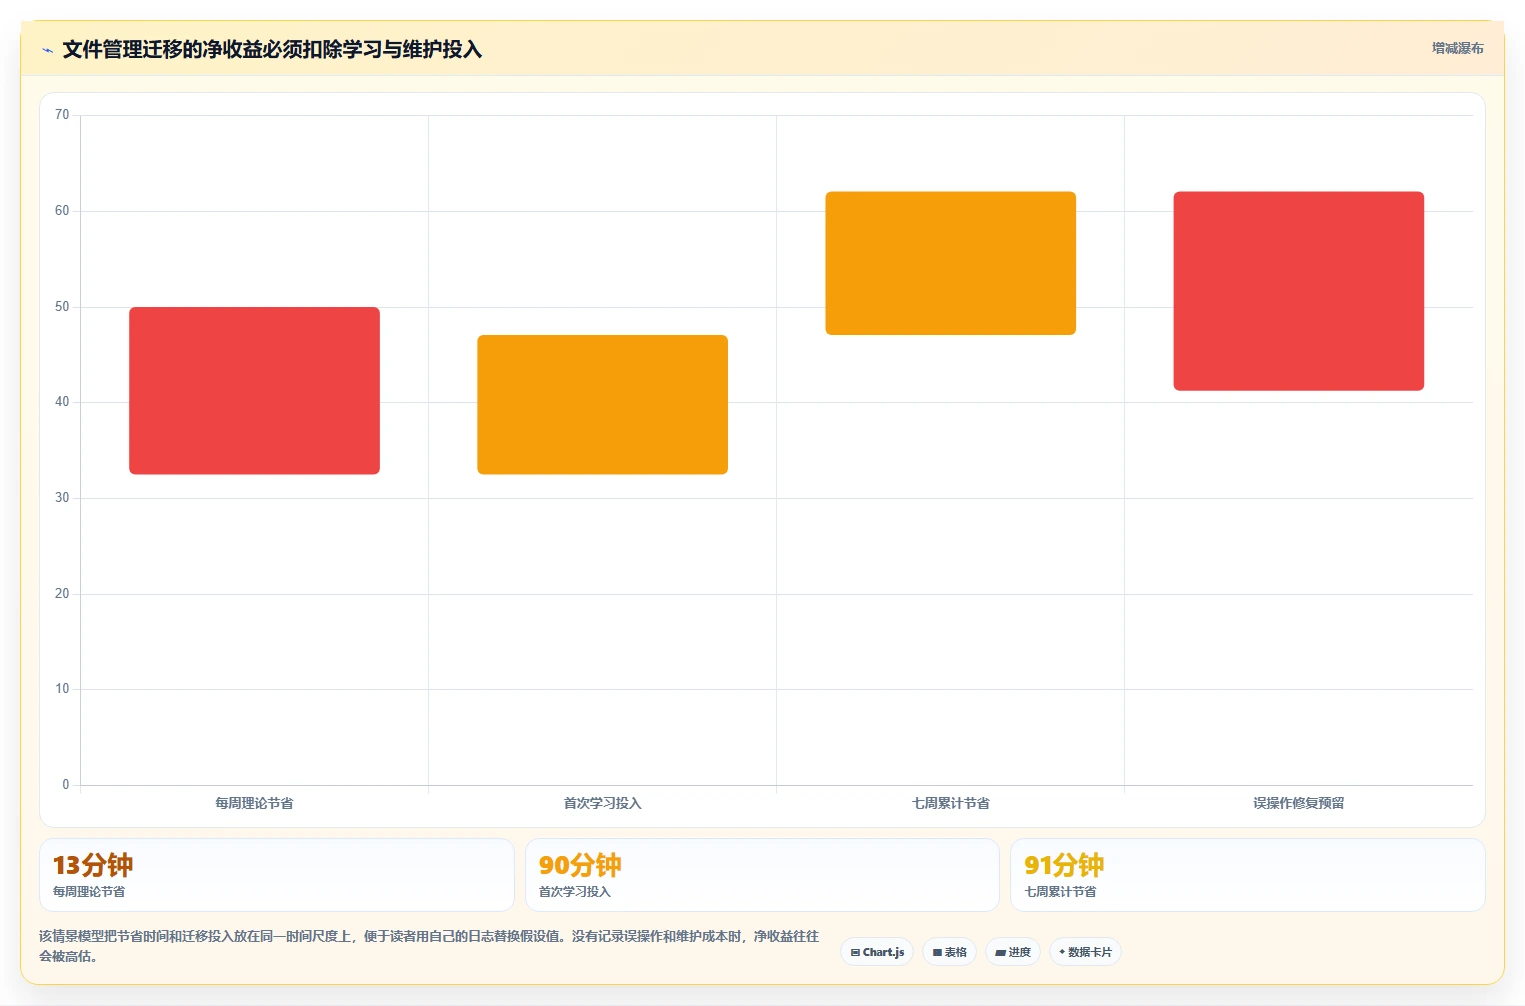Open the 90分钟 data card

762,875
